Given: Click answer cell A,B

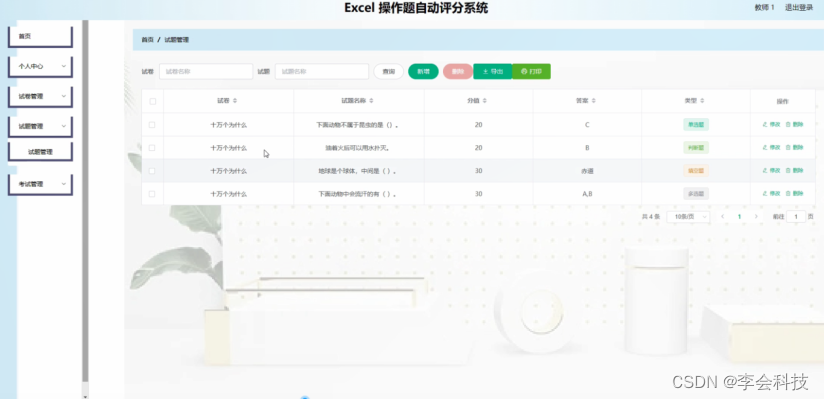Looking at the screenshot, I should tap(587, 194).
